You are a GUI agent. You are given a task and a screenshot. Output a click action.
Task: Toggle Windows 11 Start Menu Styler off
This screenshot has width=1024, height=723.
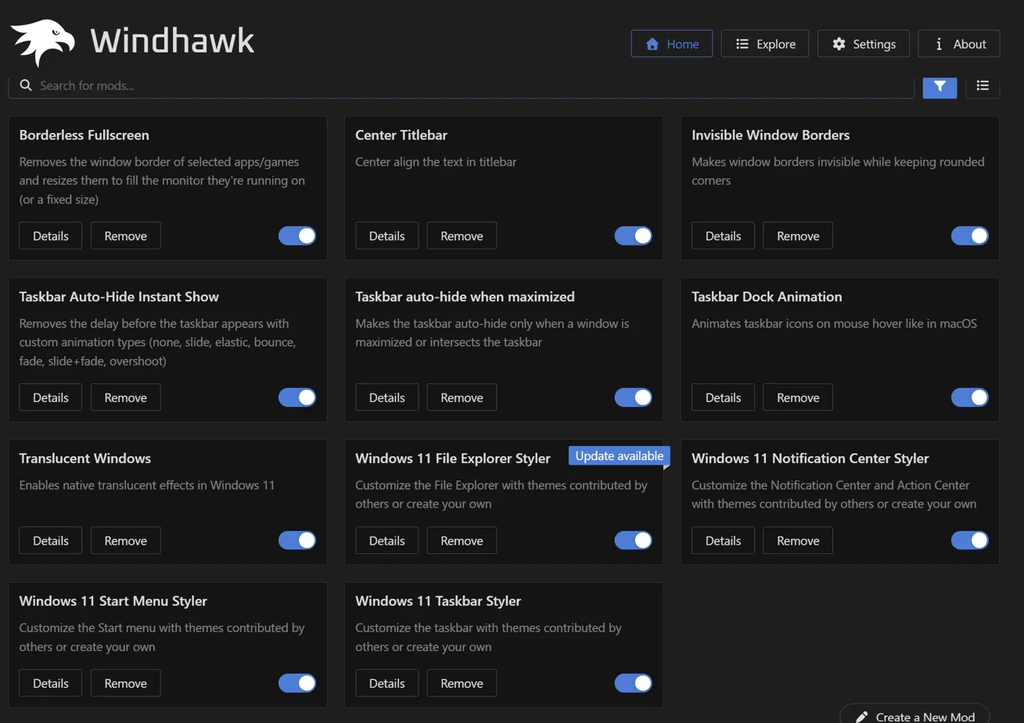[x=297, y=683]
